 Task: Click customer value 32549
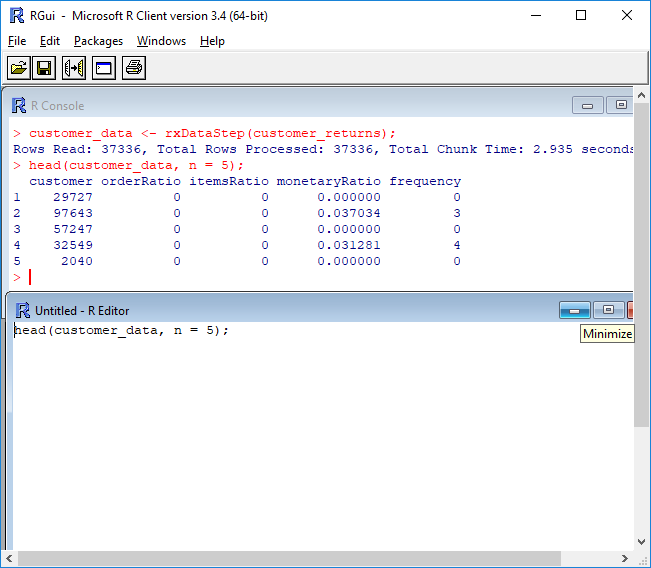point(73,245)
